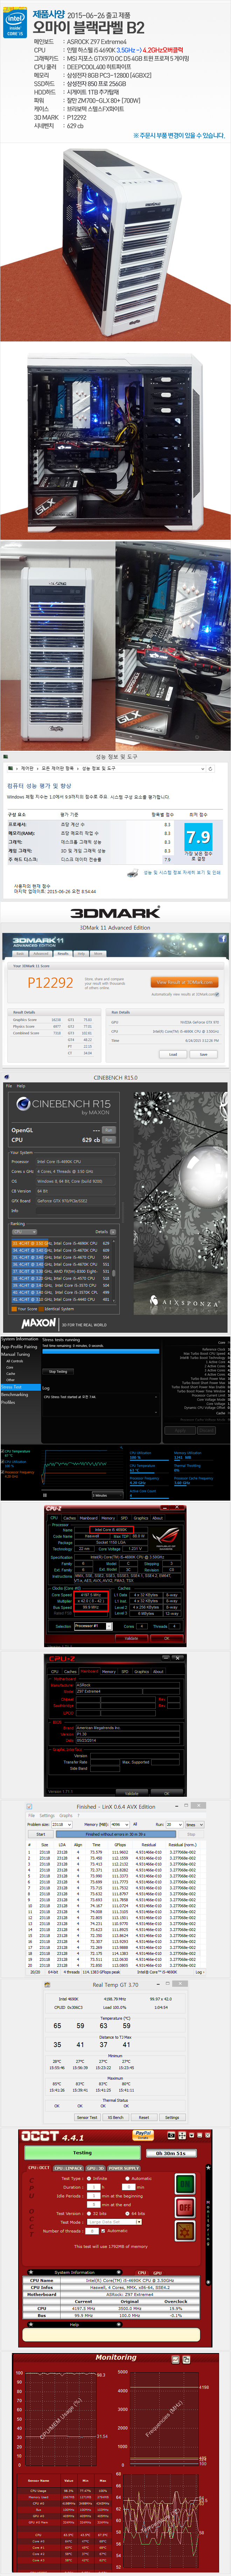Open About tab in lower CPU-Z window
The width and height of the screenshot is (231, 2576).
(158, 1671)
